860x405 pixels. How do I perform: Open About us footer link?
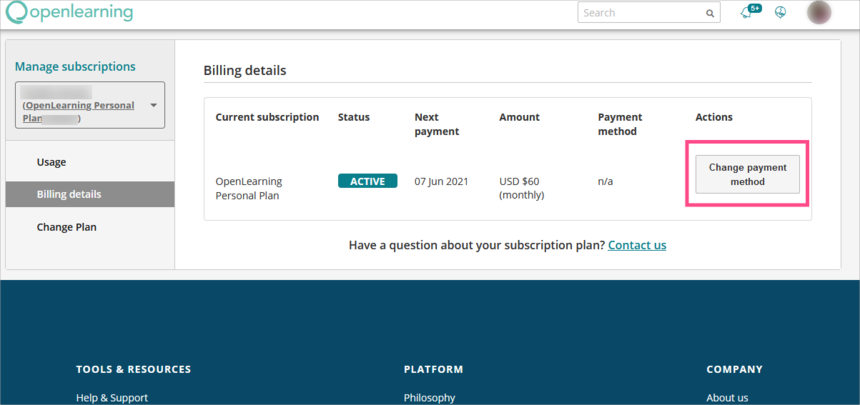[727, 397]
